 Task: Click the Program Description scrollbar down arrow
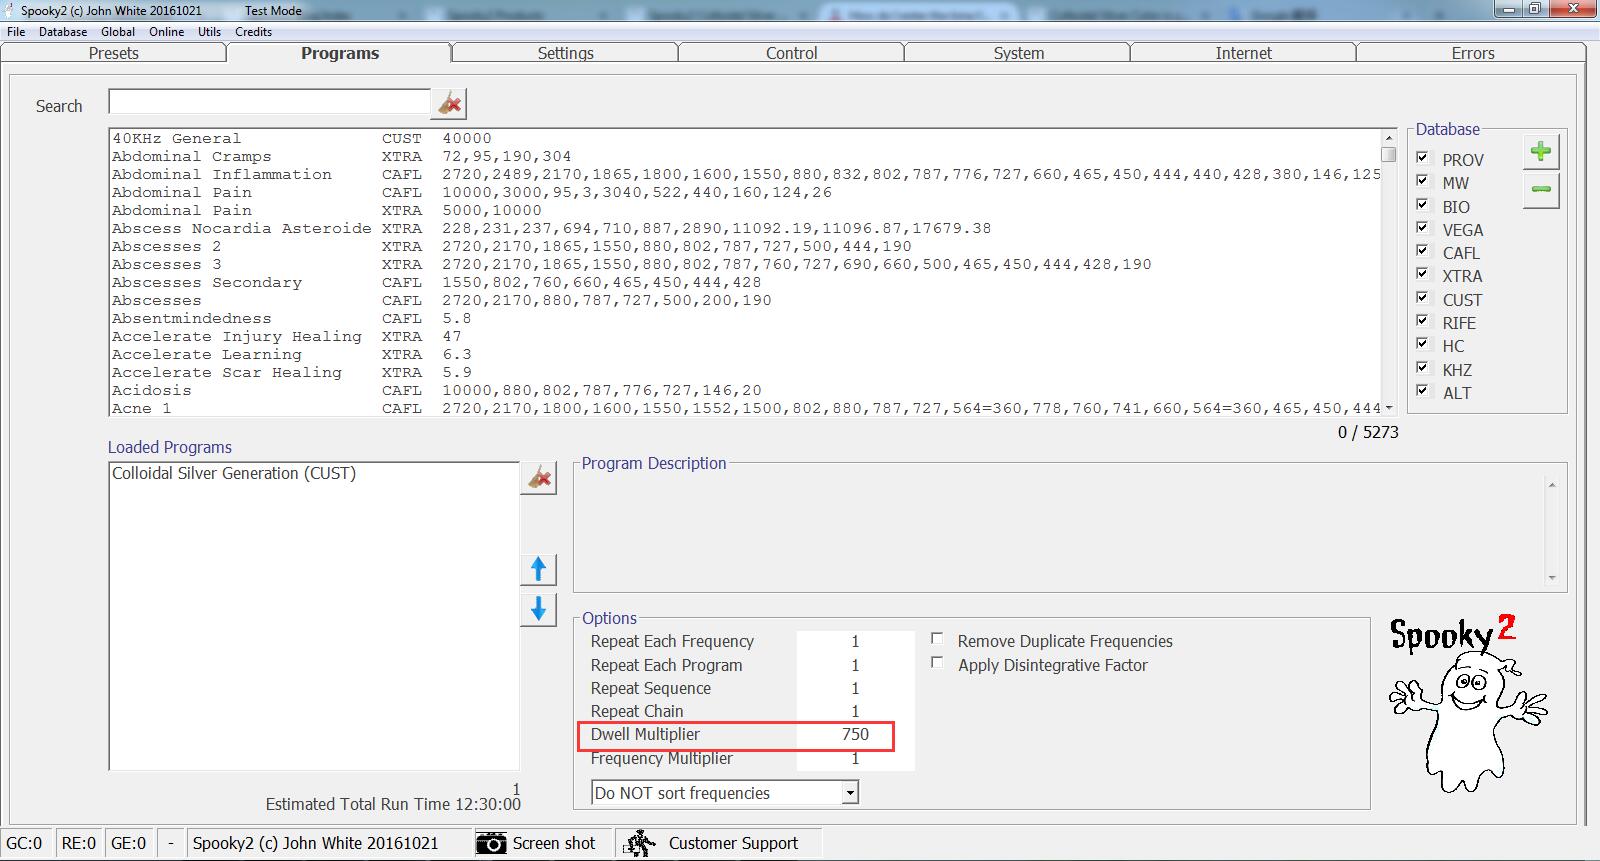coord(1552,577)
